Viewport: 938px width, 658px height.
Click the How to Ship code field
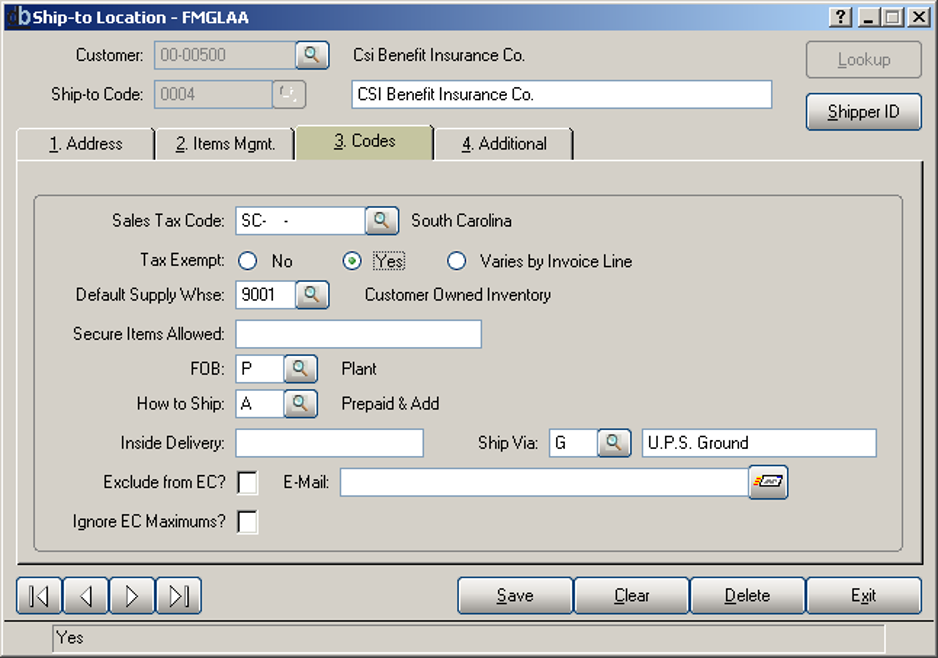(x=260, y=404)
